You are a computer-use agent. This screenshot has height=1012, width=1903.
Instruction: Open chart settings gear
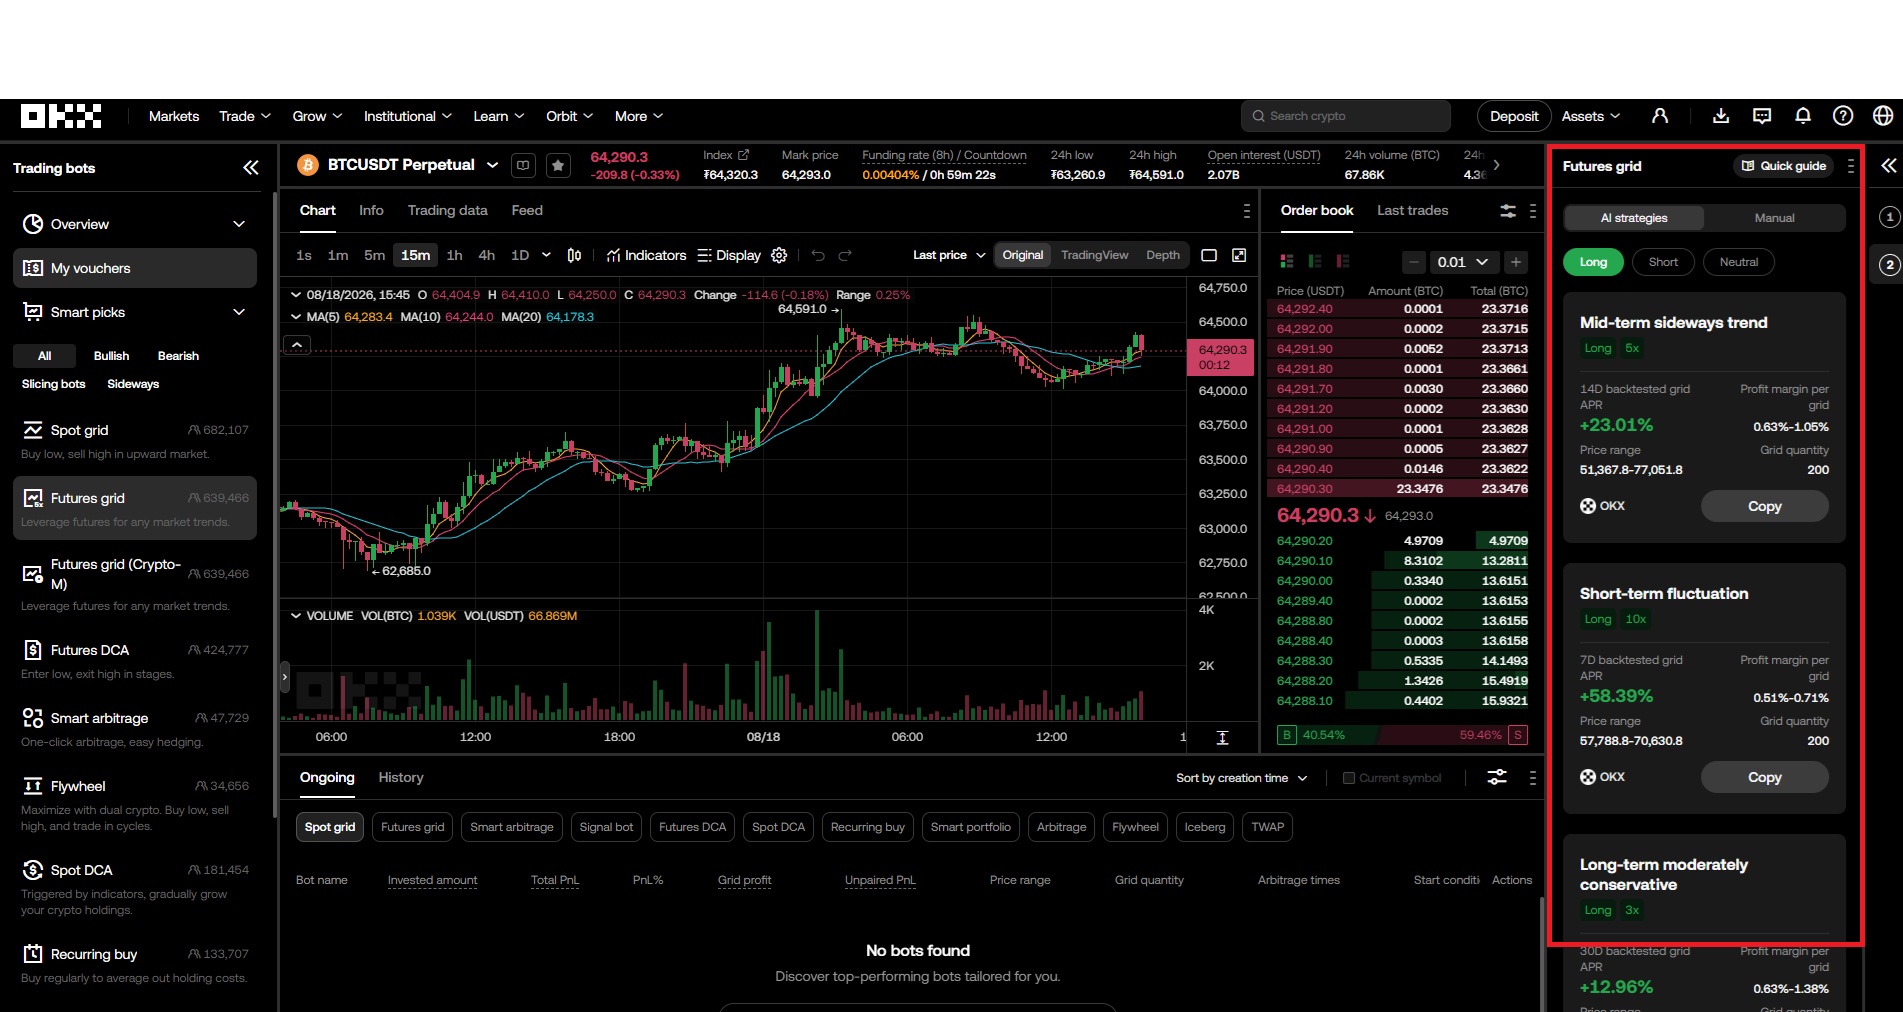779,255
